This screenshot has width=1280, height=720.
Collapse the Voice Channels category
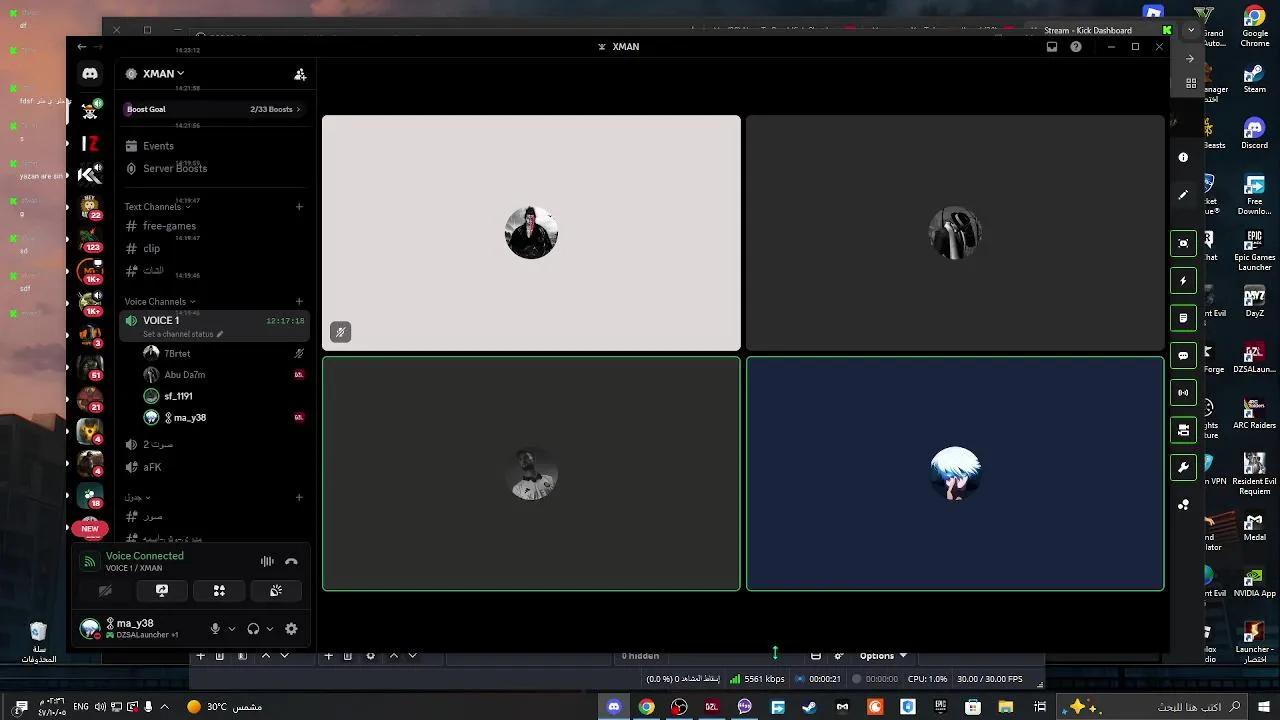[x=159, y=302]
